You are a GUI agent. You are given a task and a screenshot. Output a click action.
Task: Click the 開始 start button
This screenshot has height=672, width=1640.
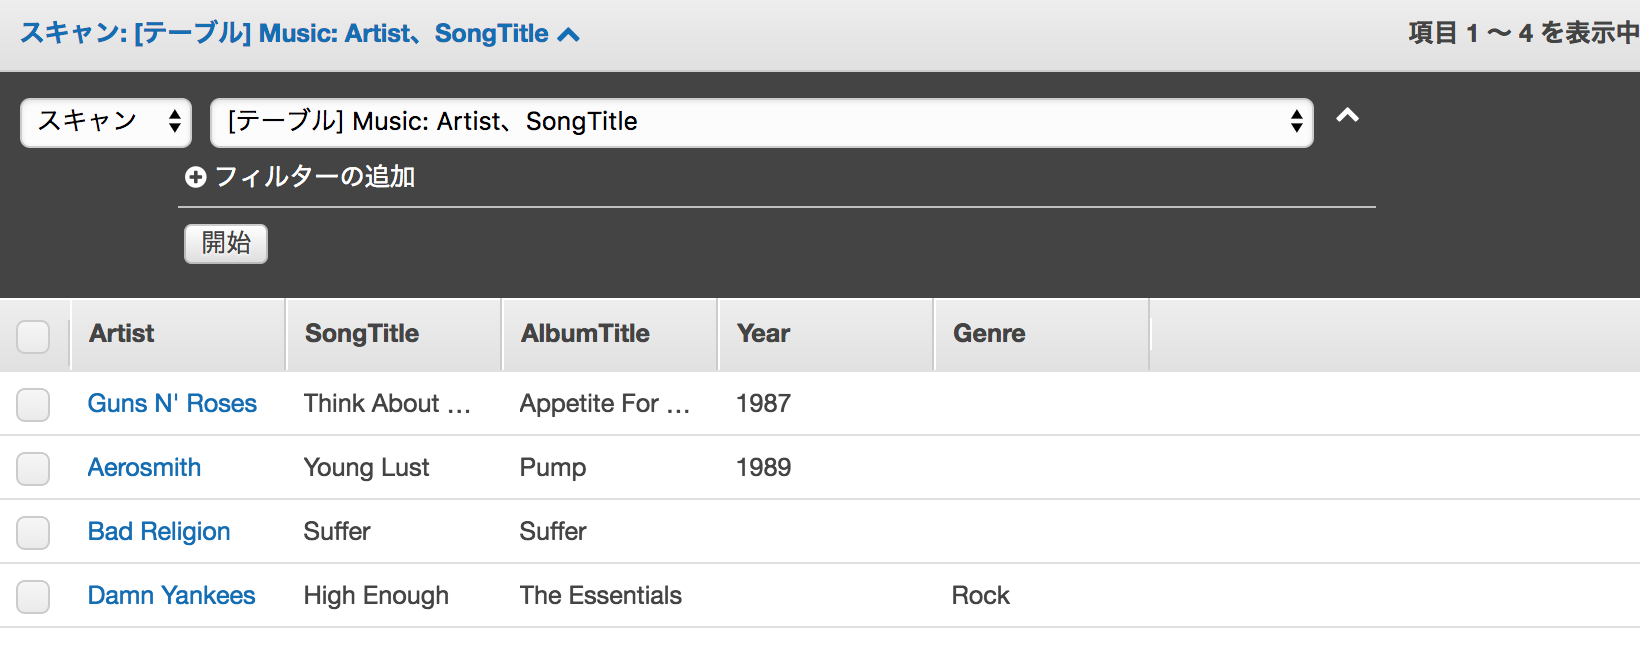point(226,243)
